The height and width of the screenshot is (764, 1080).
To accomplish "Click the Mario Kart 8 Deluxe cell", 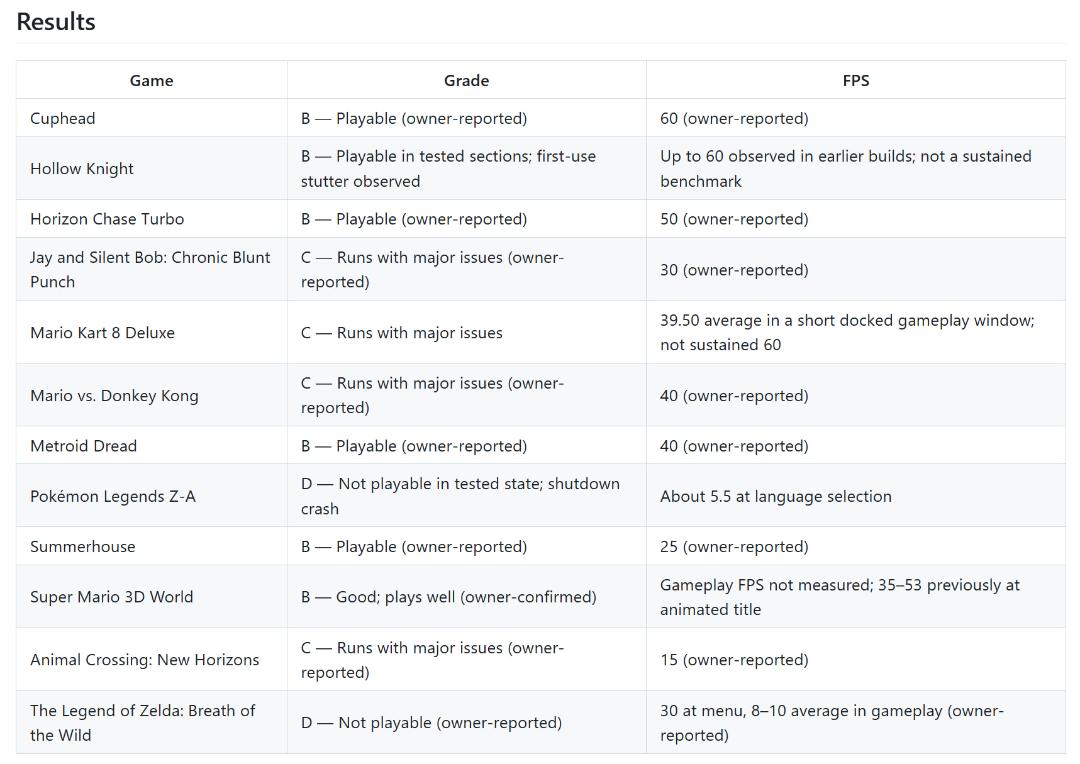I will coord(152,332).
